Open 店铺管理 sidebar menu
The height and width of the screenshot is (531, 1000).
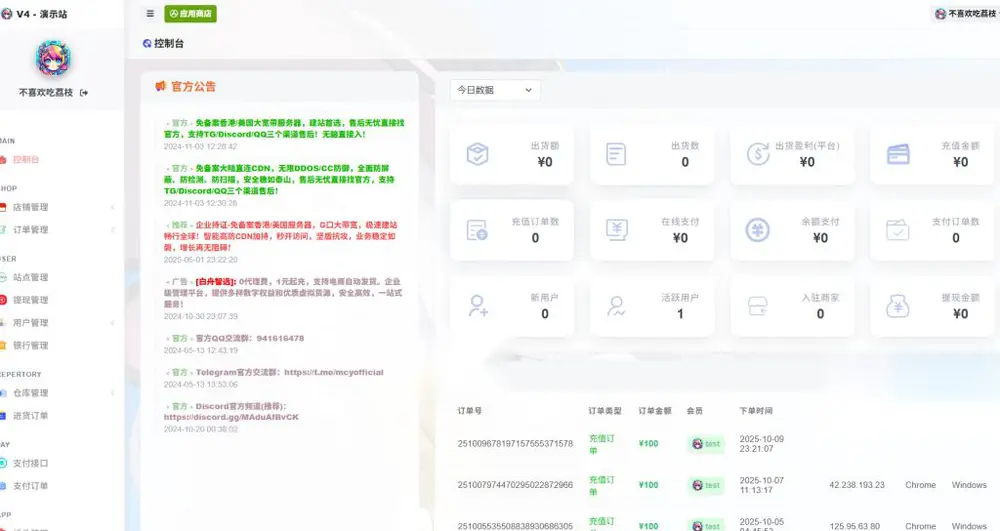31,207
